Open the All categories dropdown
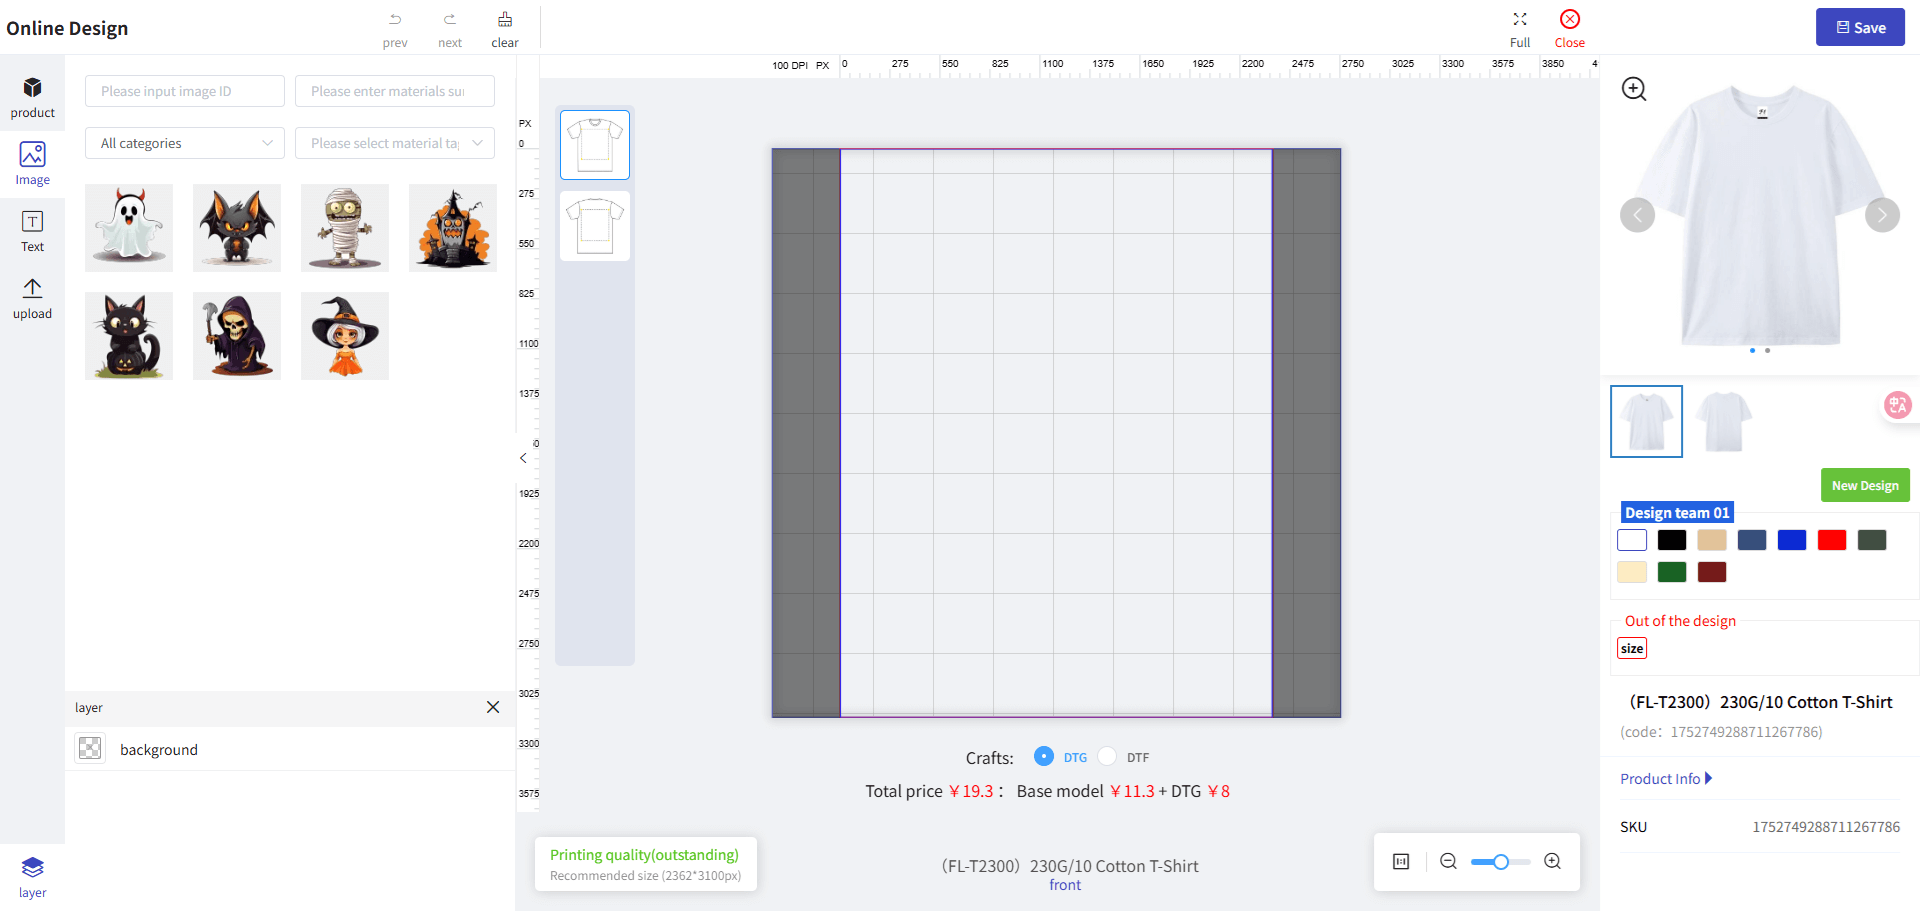 point(185,143)
